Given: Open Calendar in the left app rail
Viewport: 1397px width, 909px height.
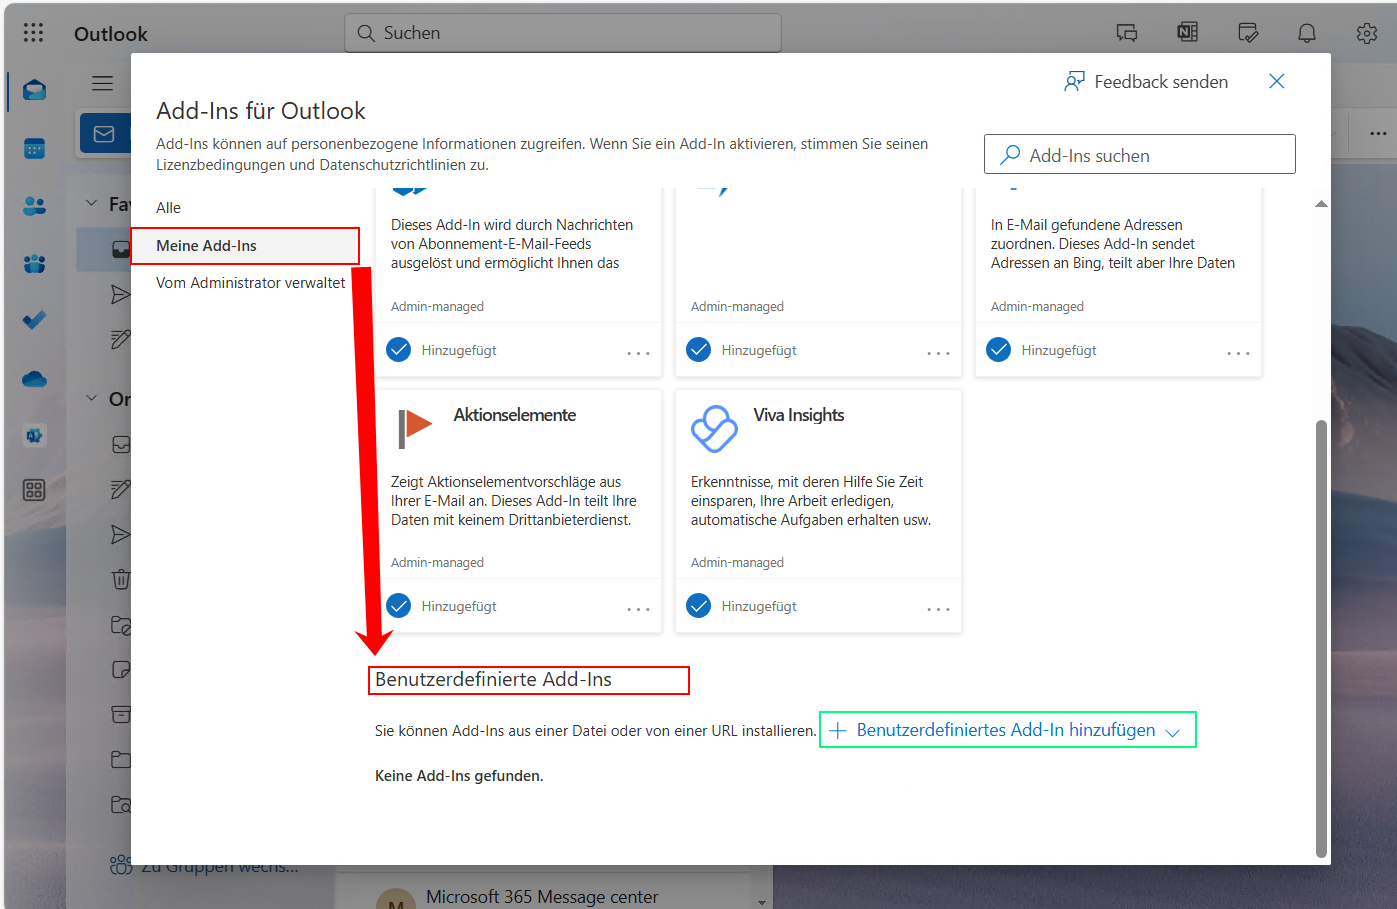Looking at the screenshot, I should [x=34, y=149].
